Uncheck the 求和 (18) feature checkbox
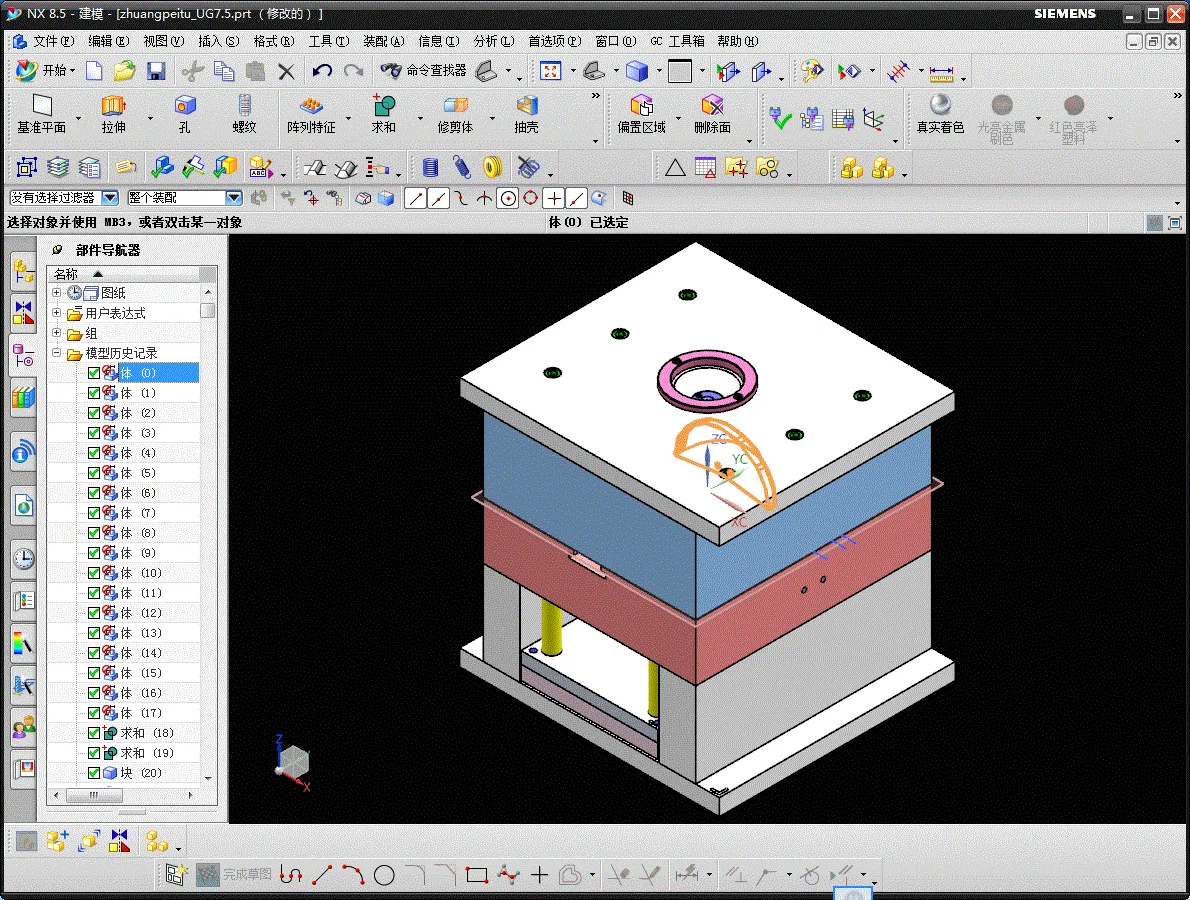 click(x=94, y=733)
